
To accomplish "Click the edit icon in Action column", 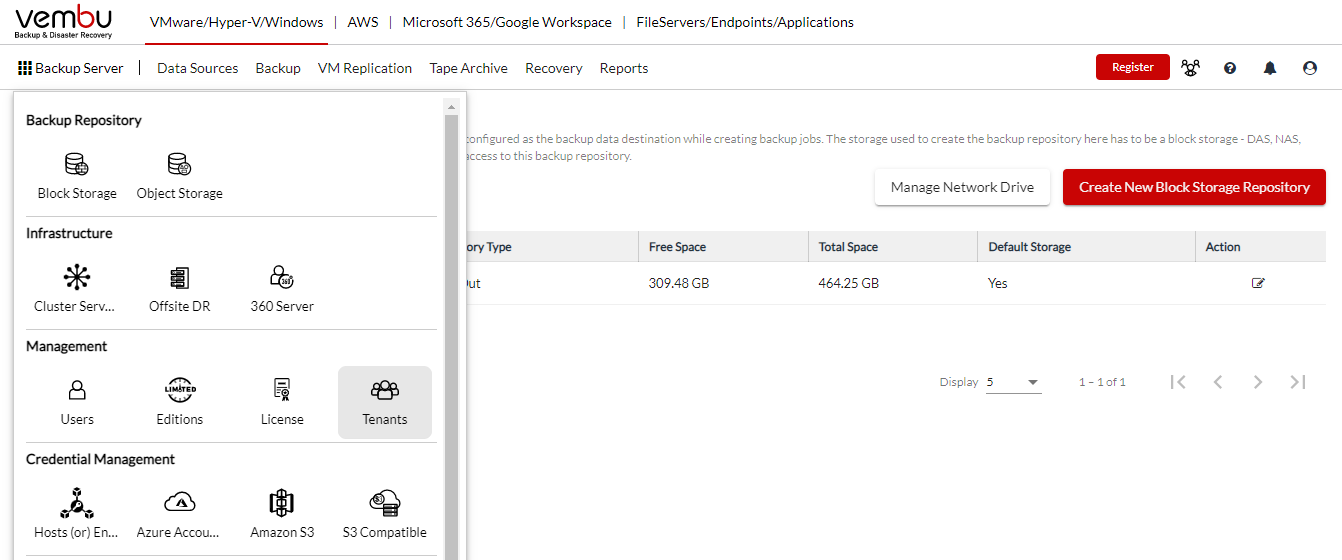I will tap(1258, 283).
